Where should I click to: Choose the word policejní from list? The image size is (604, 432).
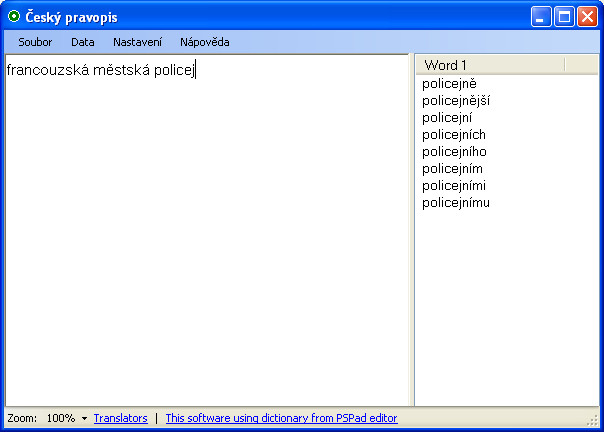tap(447, 118)
